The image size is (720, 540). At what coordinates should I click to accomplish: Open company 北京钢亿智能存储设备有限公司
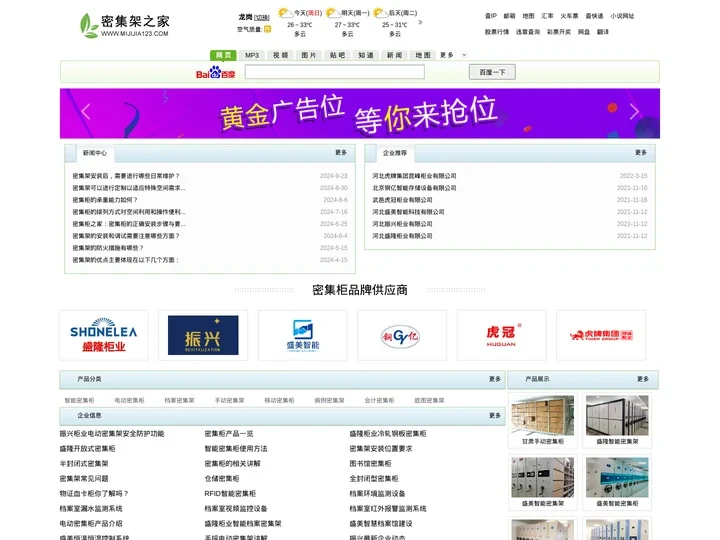coord(414,188)
